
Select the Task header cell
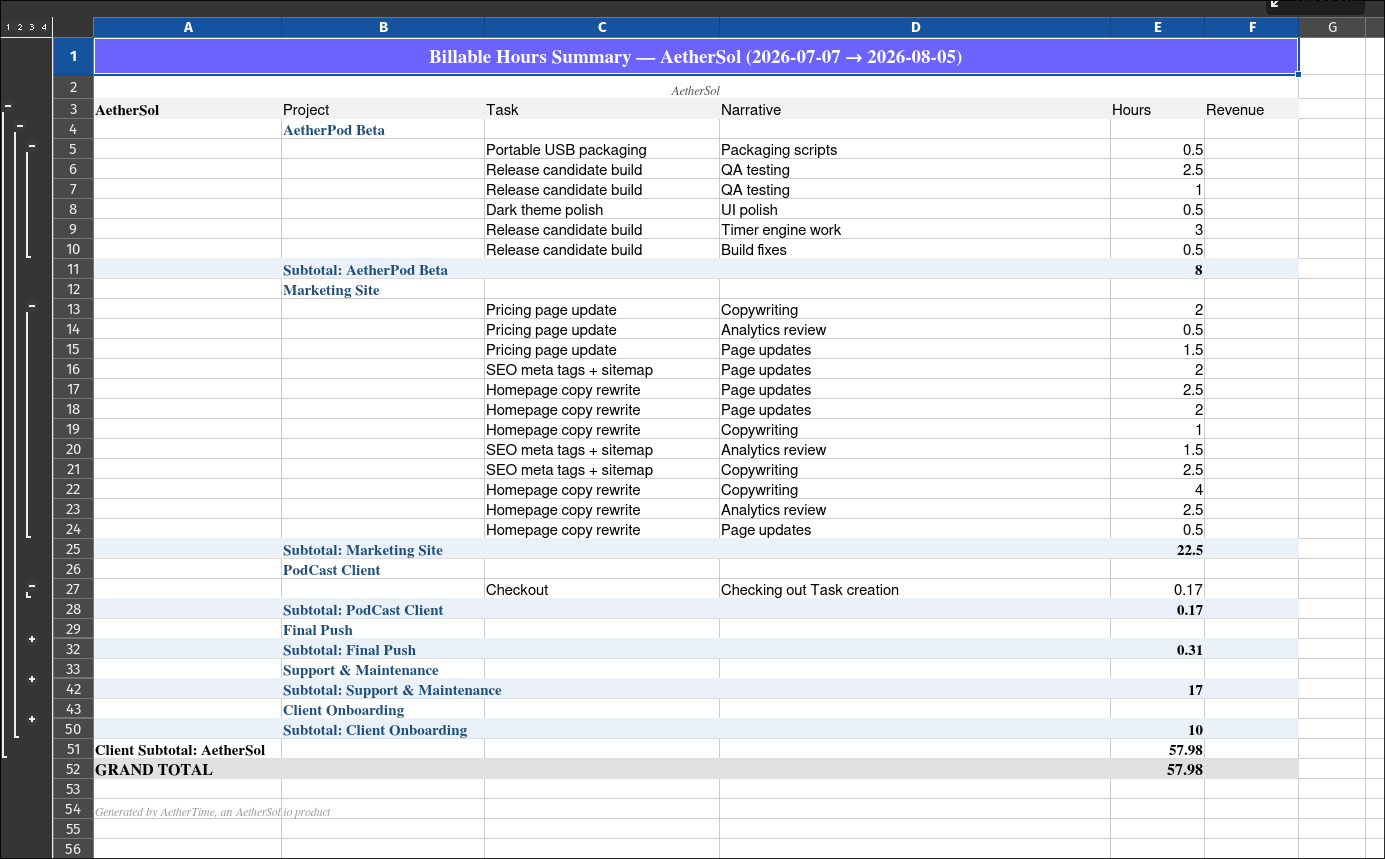(602, 110)
